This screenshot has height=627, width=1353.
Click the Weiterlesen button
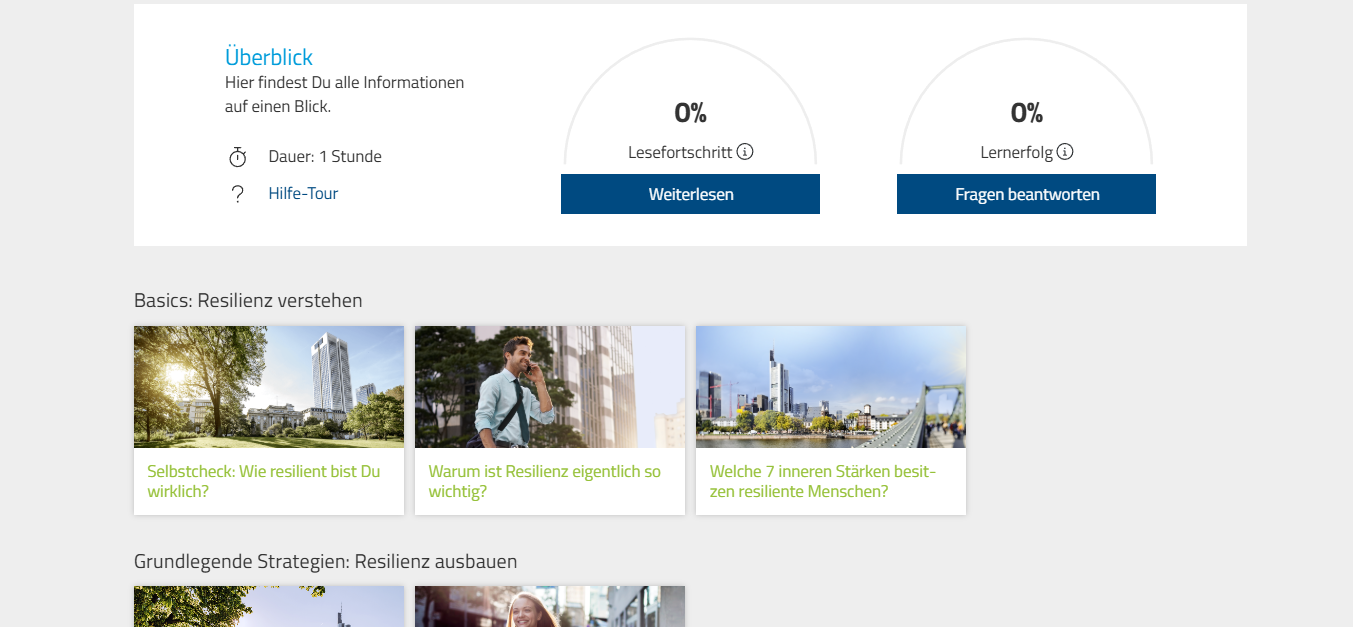(690, 194)
